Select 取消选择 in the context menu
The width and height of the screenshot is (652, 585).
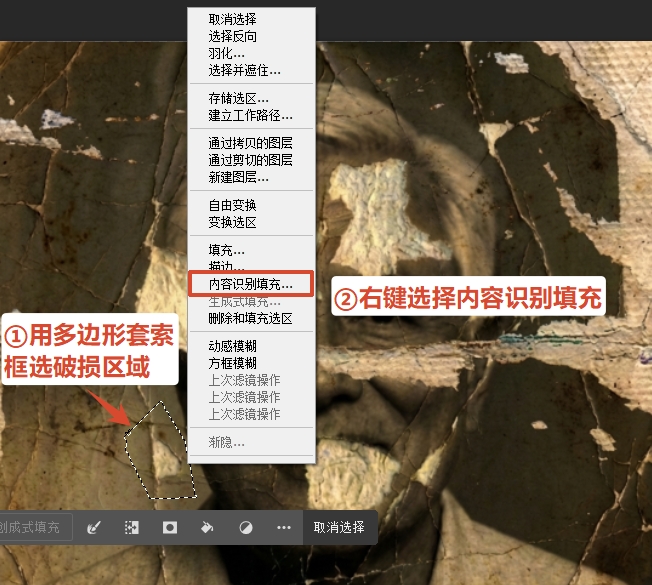point(232,19)
